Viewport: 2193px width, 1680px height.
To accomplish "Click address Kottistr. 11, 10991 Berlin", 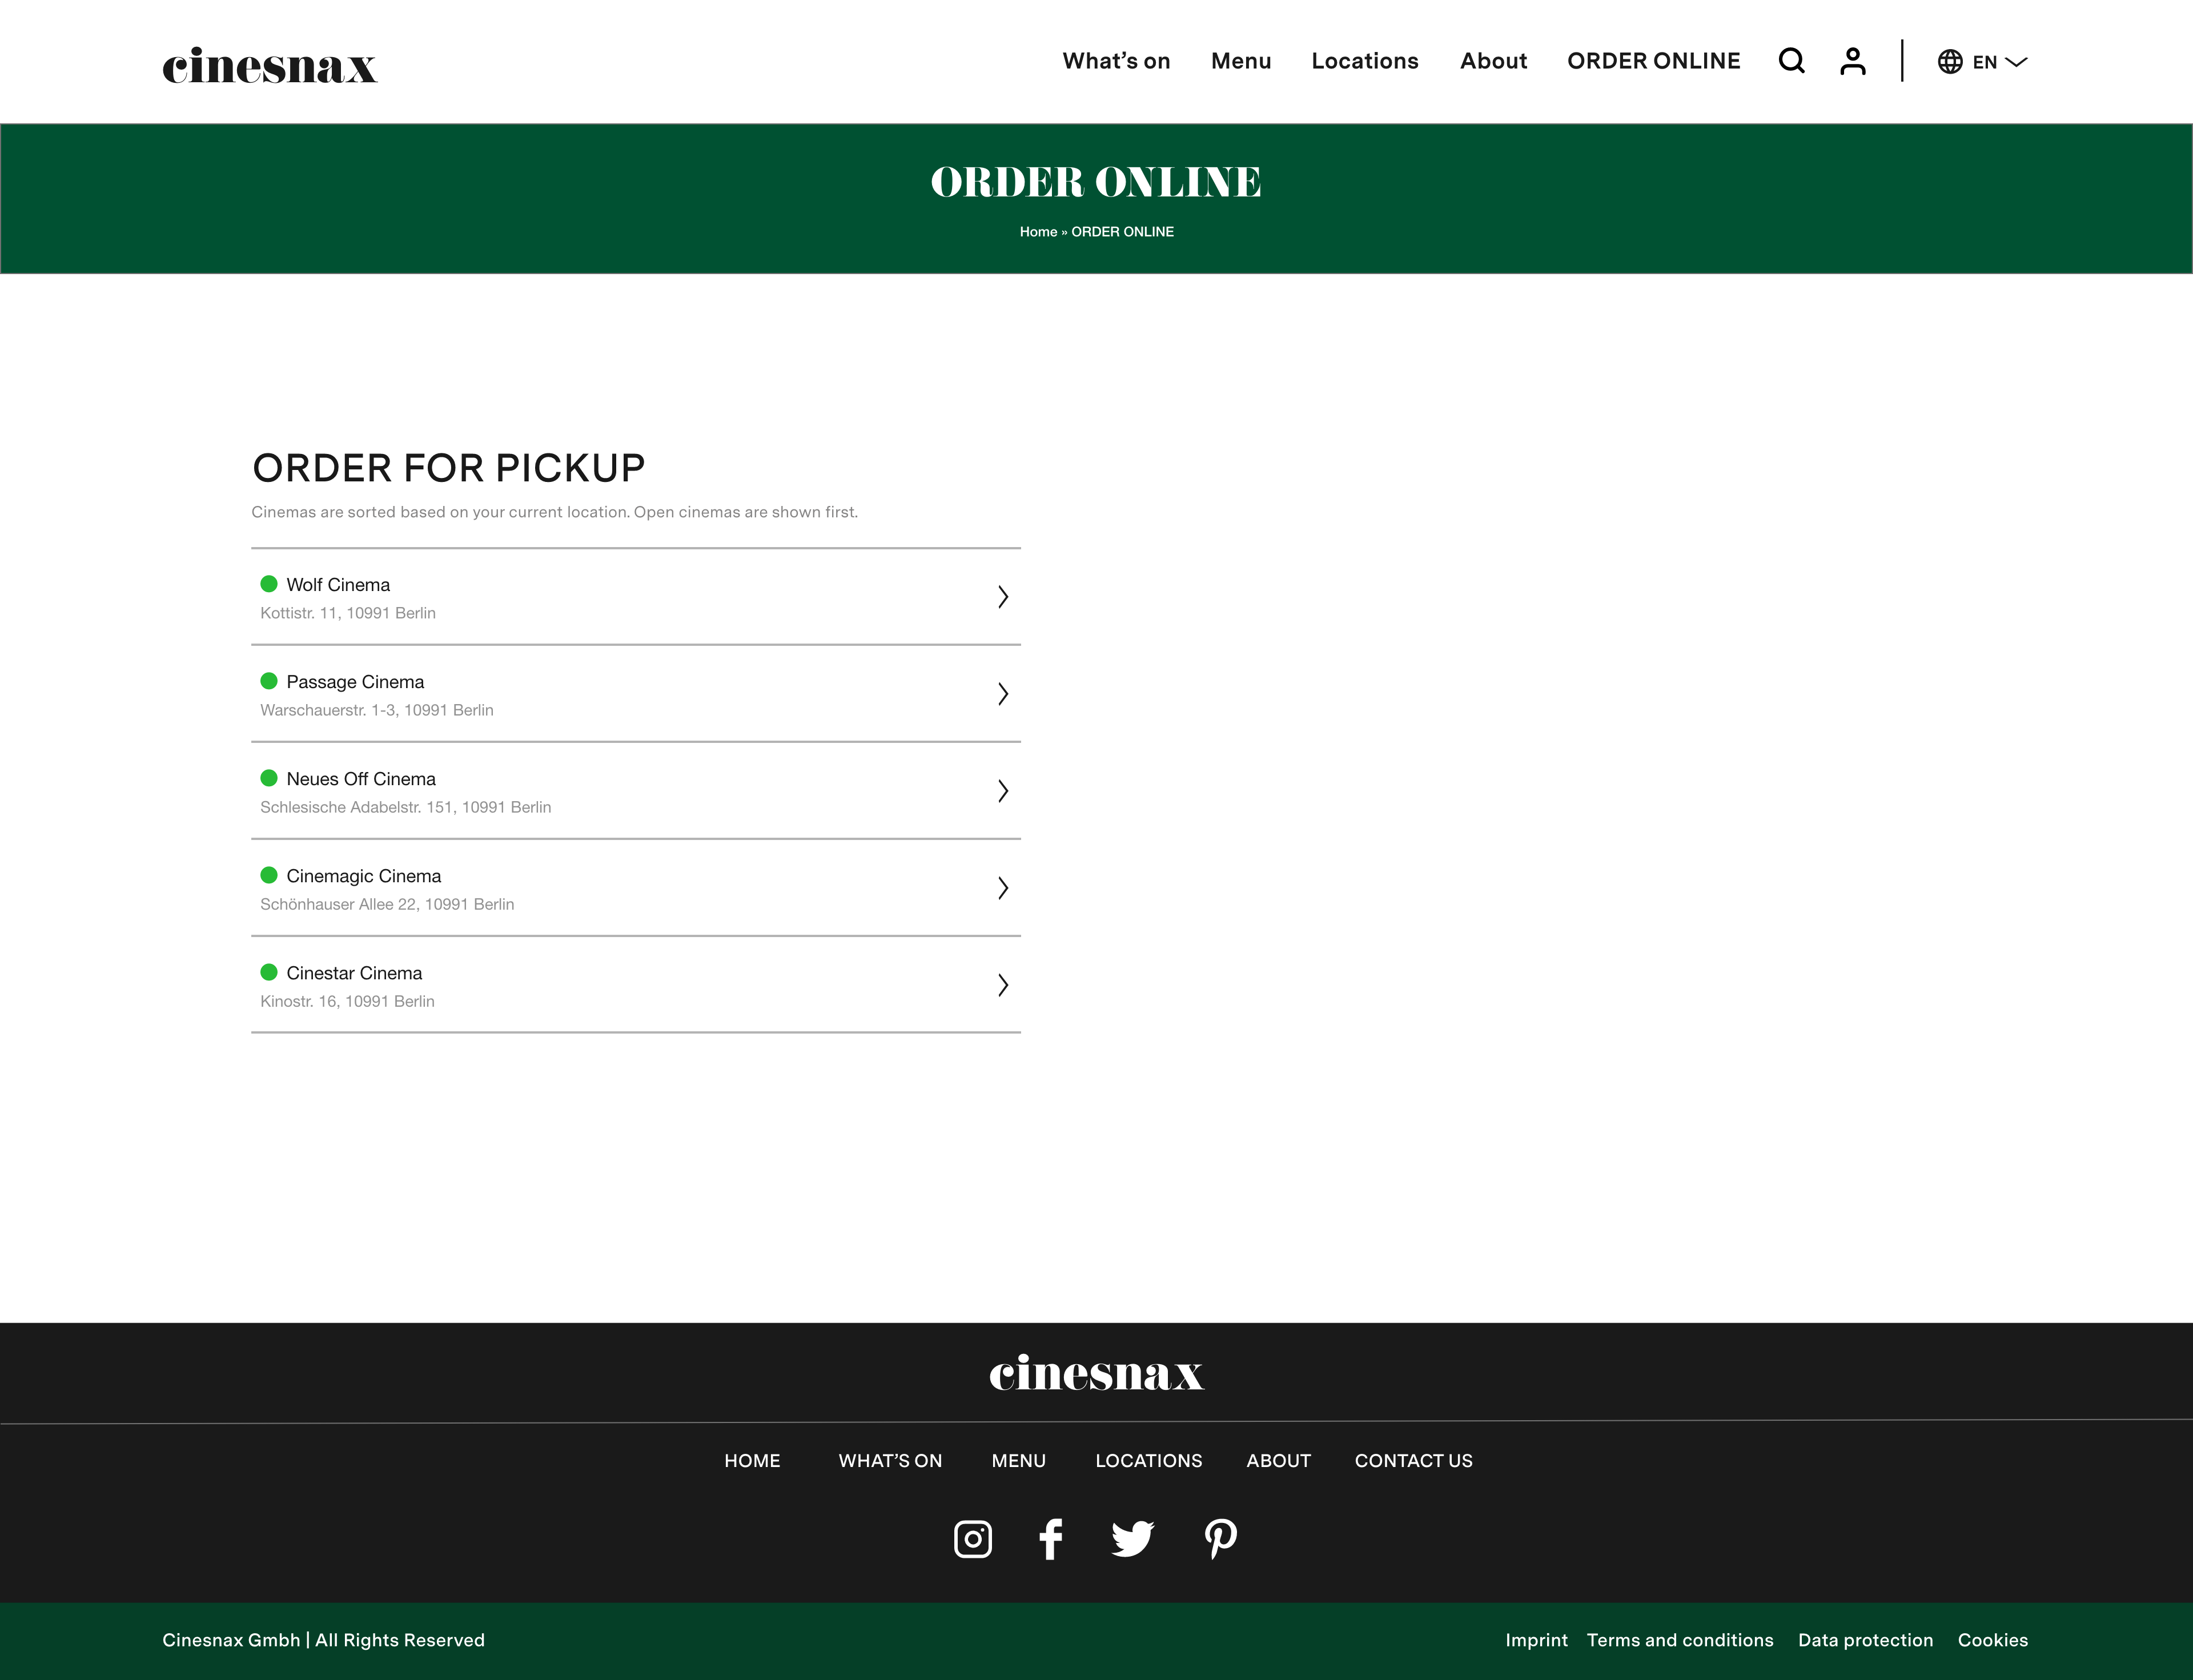I will pyautogui.click(x=348, y=613).
